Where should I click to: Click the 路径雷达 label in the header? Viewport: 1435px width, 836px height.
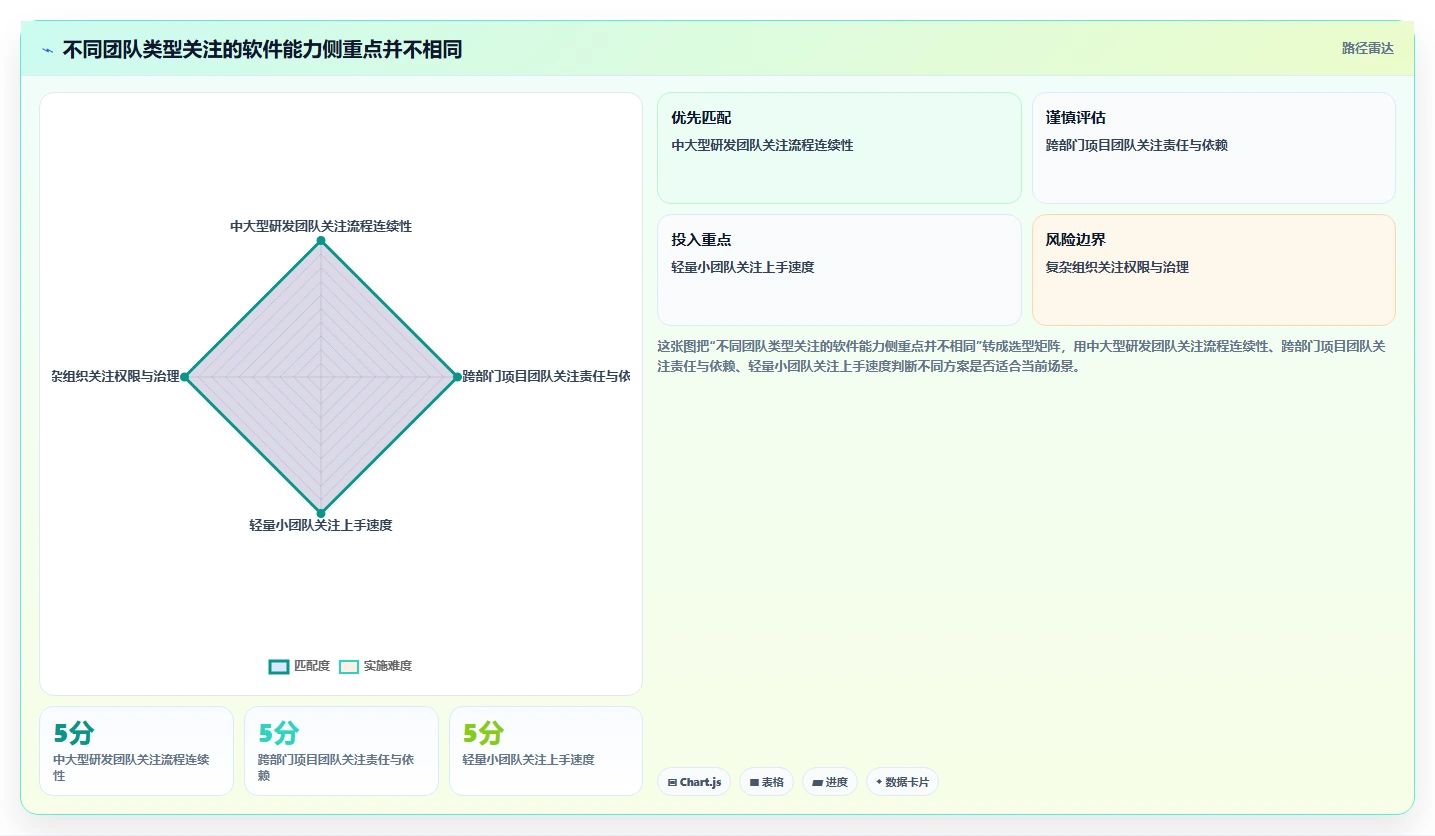click(x=1367, y=48)
